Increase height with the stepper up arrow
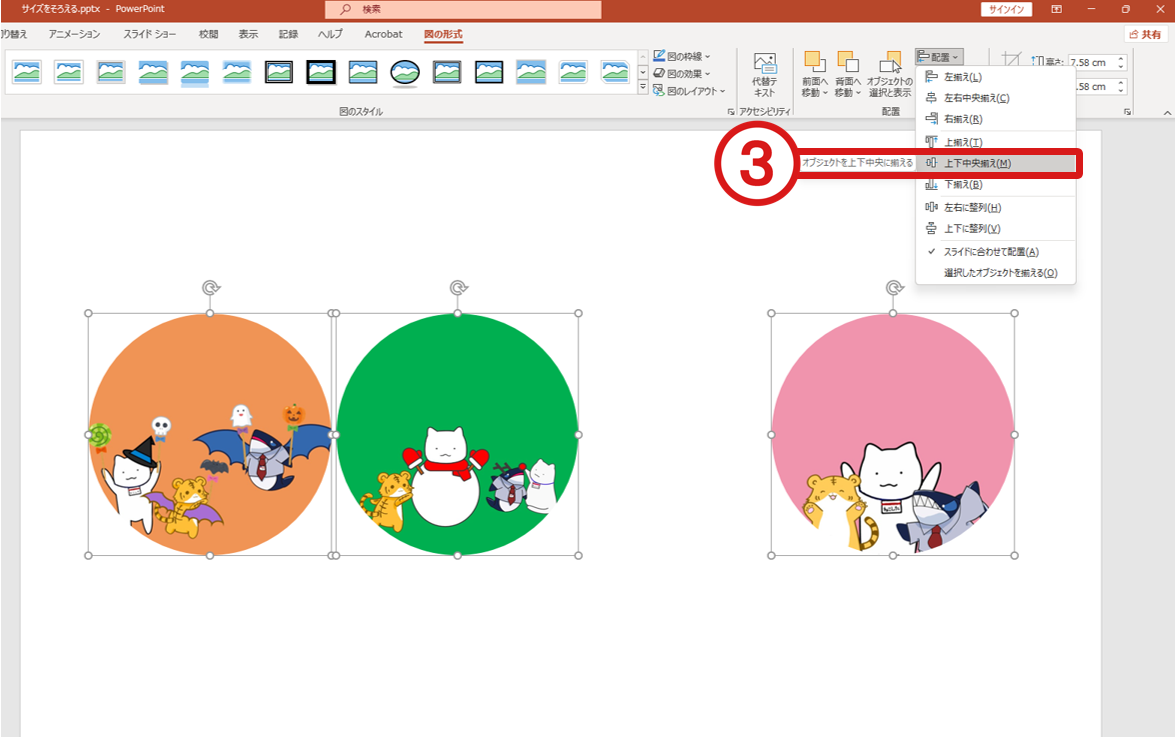Image resolution: width=1175 pixels, height=737 pixels. (x=1121, y=58)
